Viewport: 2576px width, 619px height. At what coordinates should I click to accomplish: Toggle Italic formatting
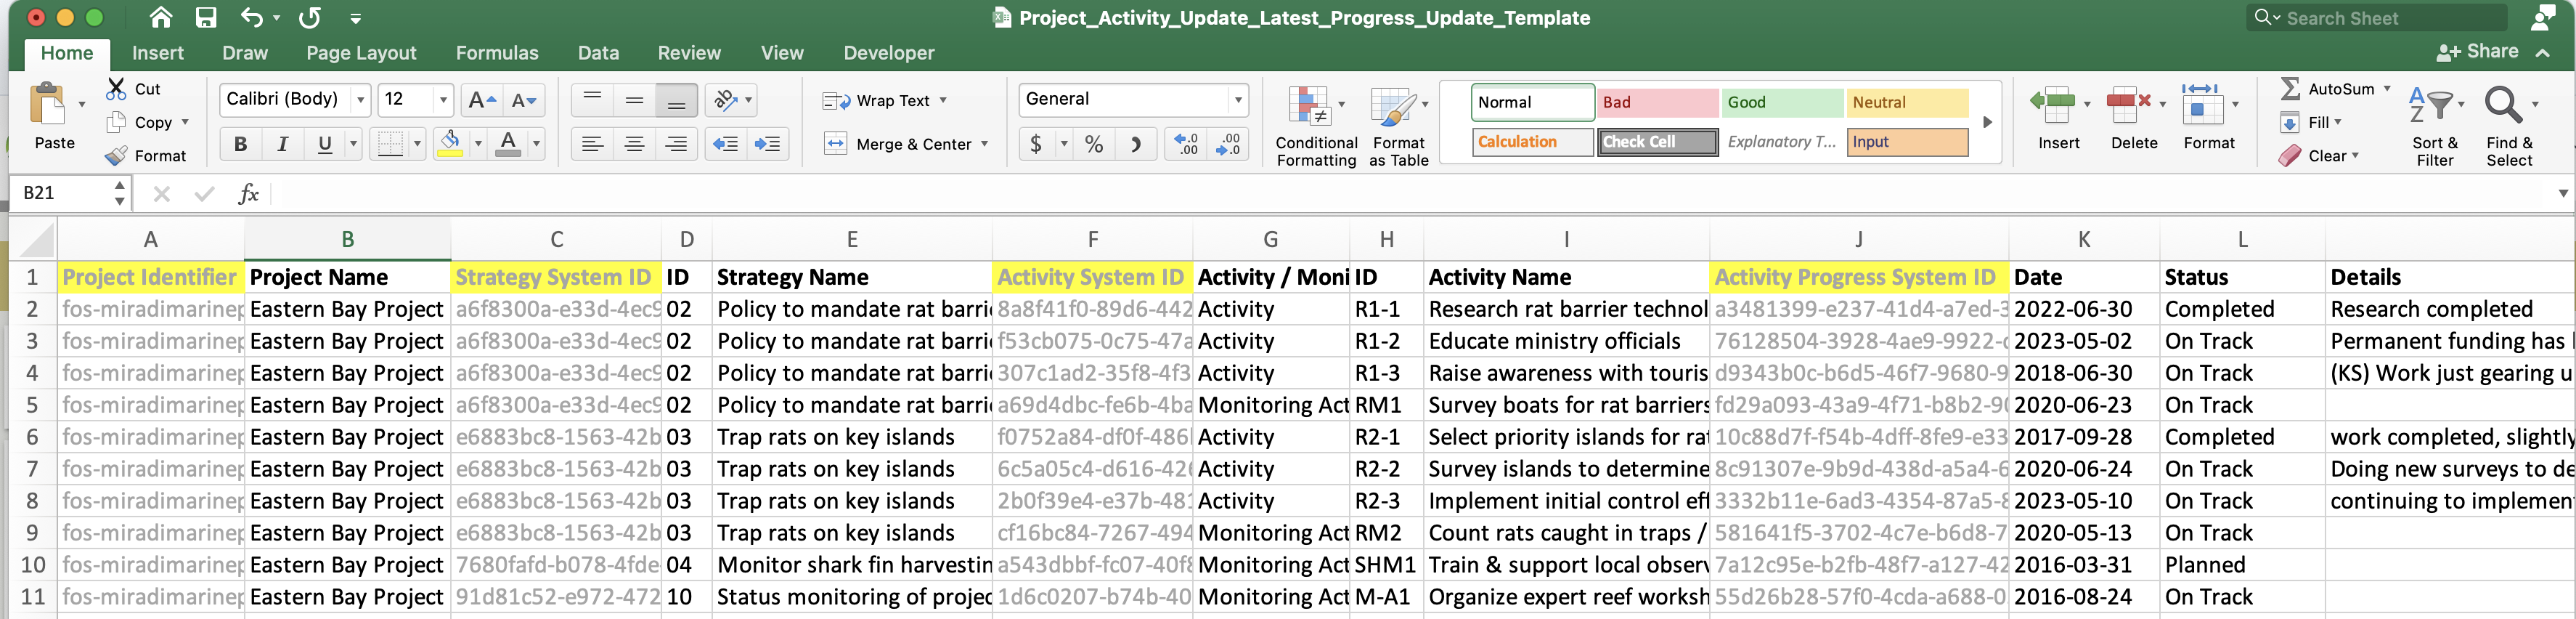point(282,144)
